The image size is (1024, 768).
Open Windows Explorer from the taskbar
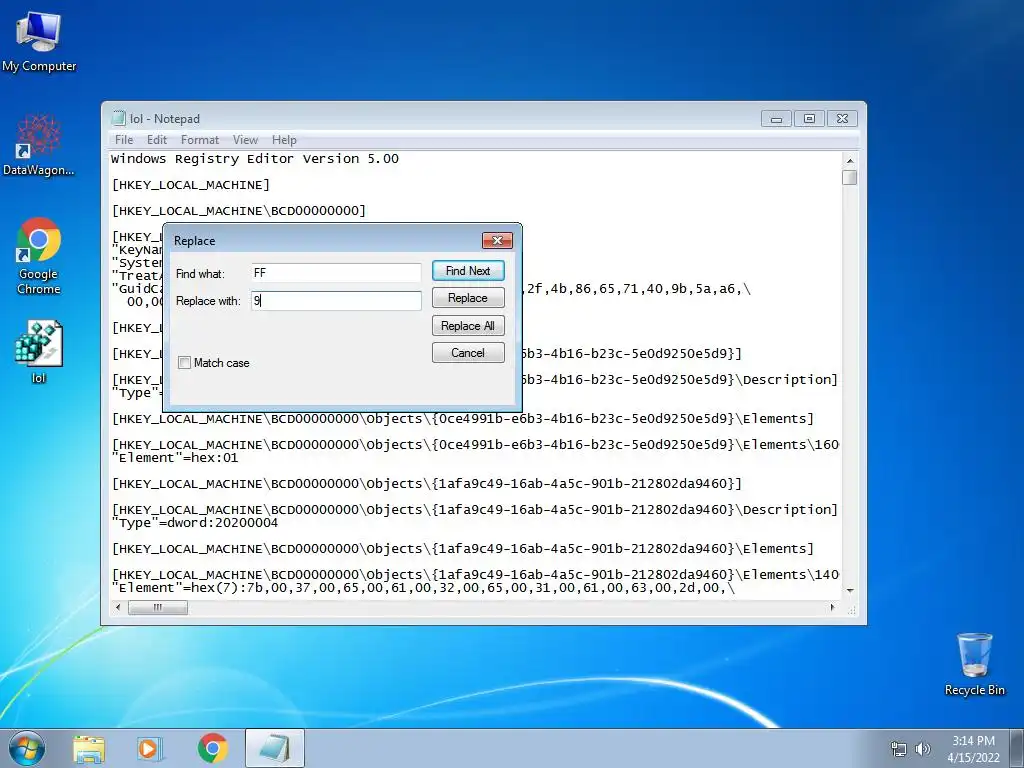pyautogui.click(x=89, y=748)
